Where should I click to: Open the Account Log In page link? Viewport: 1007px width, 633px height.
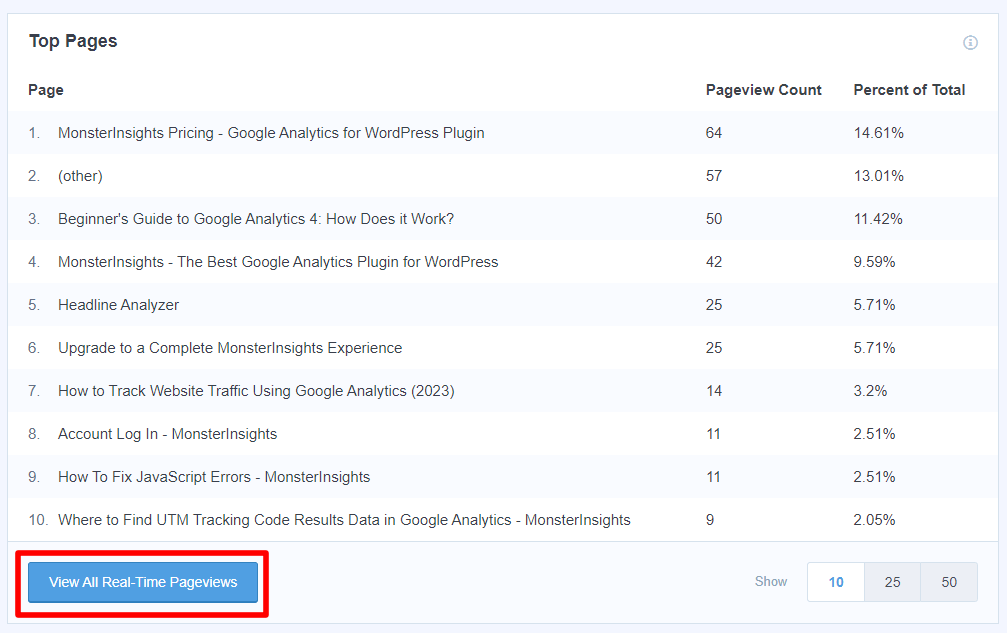[167, 433]
